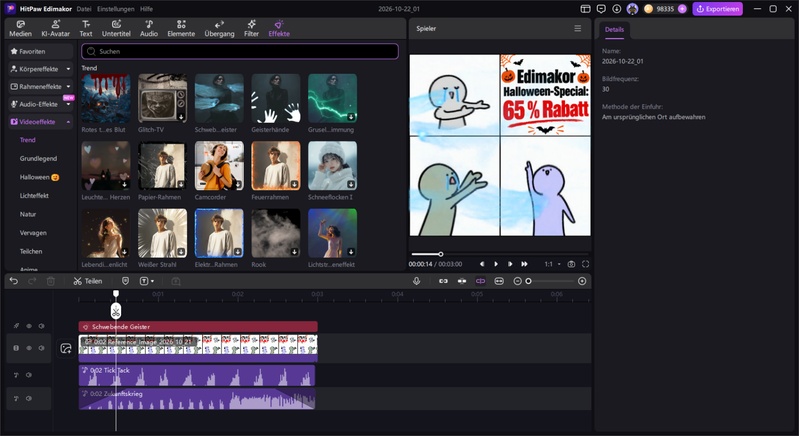Expand the Körpereffekte category

(x=40, y=69)
